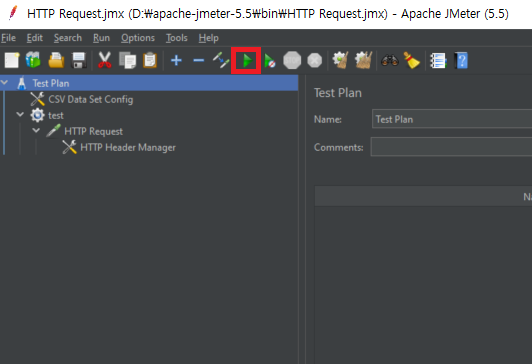The width and height of the screenshot is (532, 364).
Task: Click the thread group gear icon
Action: click(37, 115)
